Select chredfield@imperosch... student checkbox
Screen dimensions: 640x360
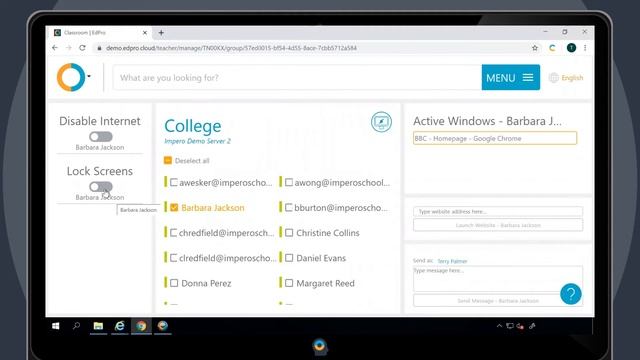pyautogui.click(x=173, y=233)
